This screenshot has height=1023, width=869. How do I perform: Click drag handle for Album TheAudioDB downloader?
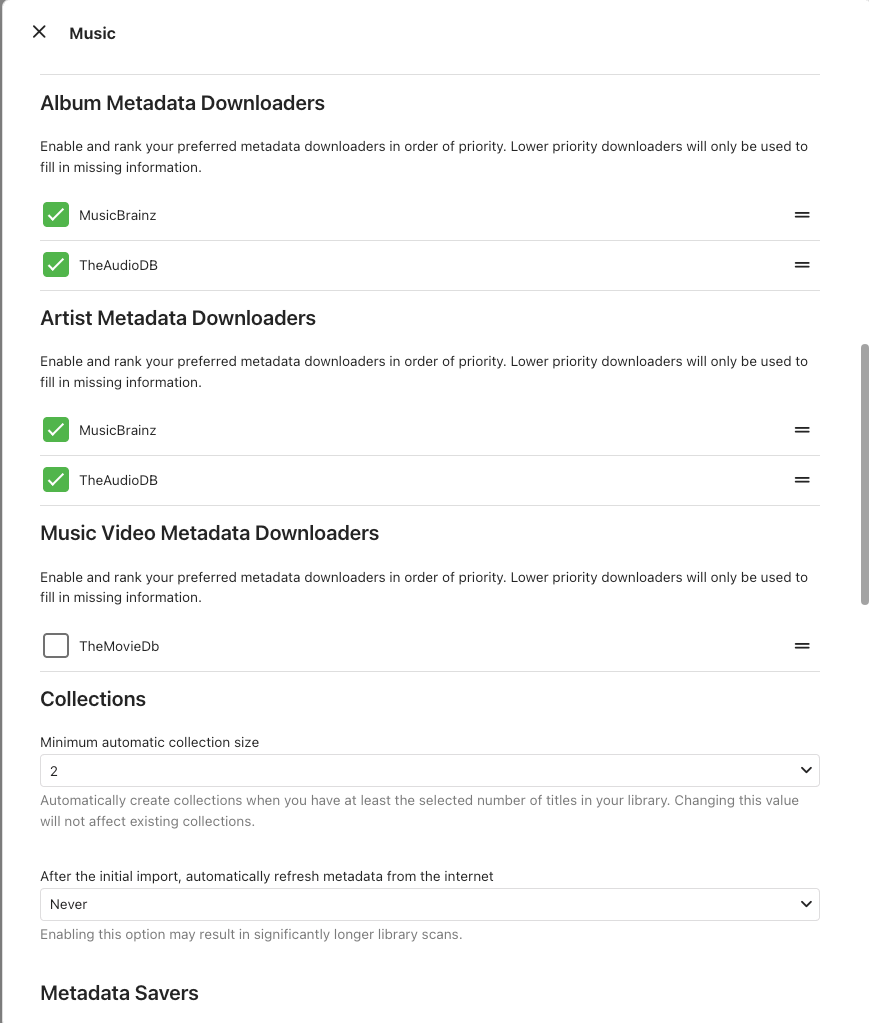point(801,265)
